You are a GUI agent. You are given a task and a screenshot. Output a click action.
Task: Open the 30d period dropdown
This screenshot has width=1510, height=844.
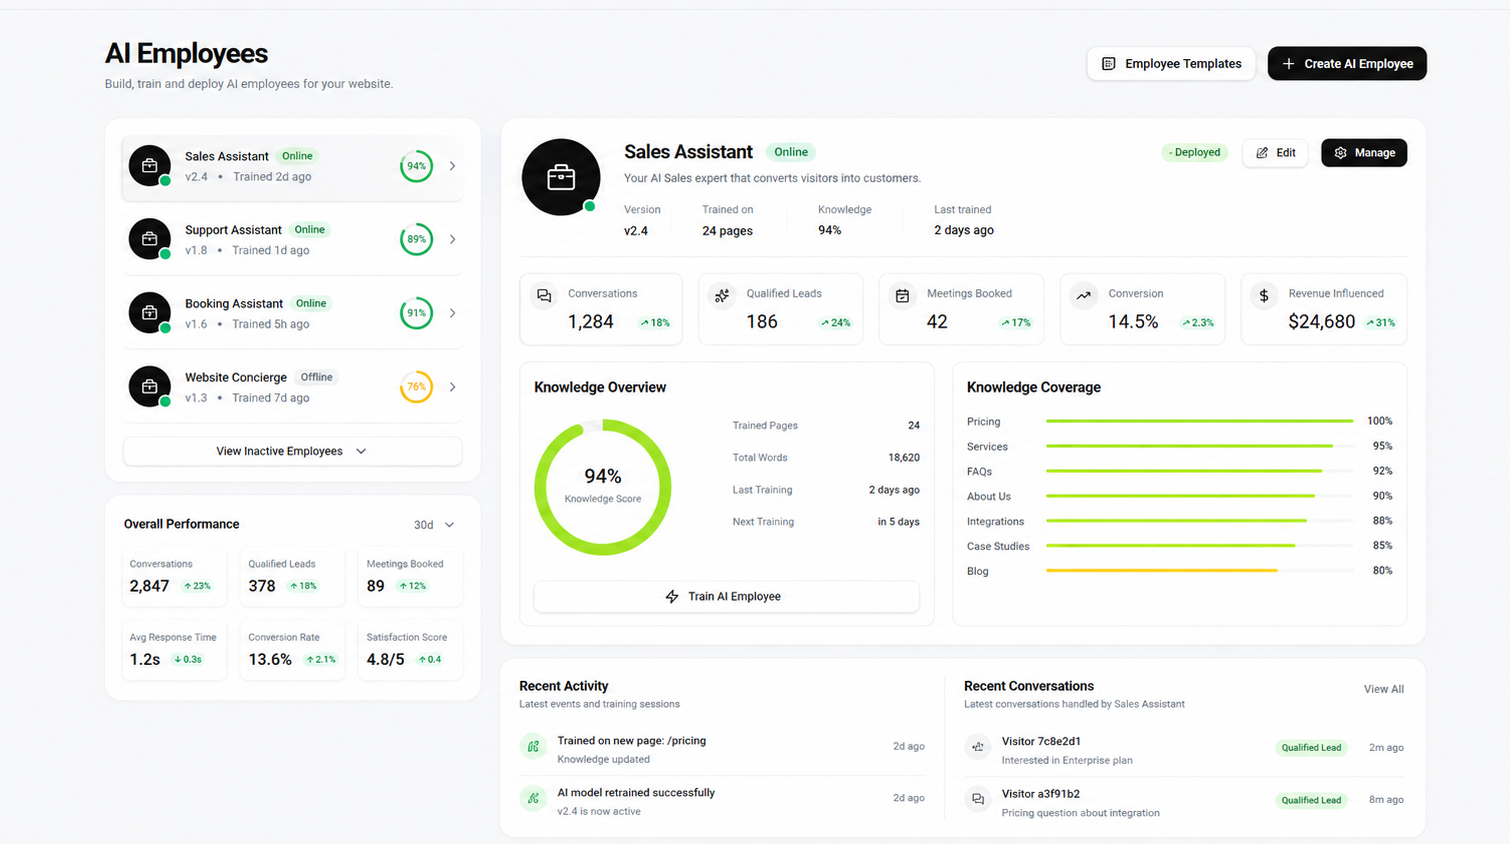pyautogui.click(x=434, y=525)
